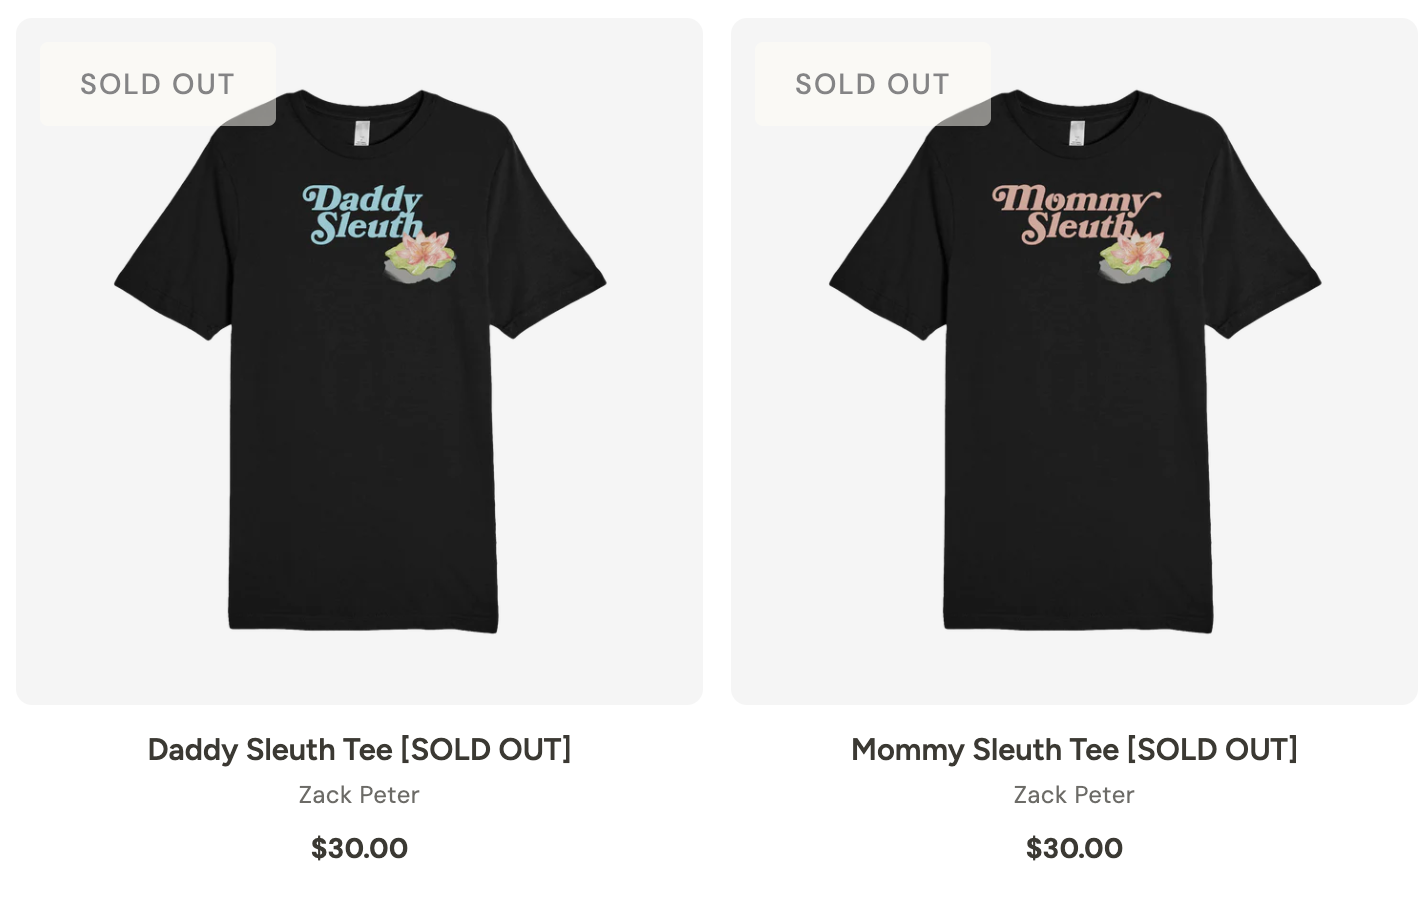The height and width of the screenshot is (908, 1428).
Task: Click the $30.00 price under Mommy tee
Action: (1074, 848)
